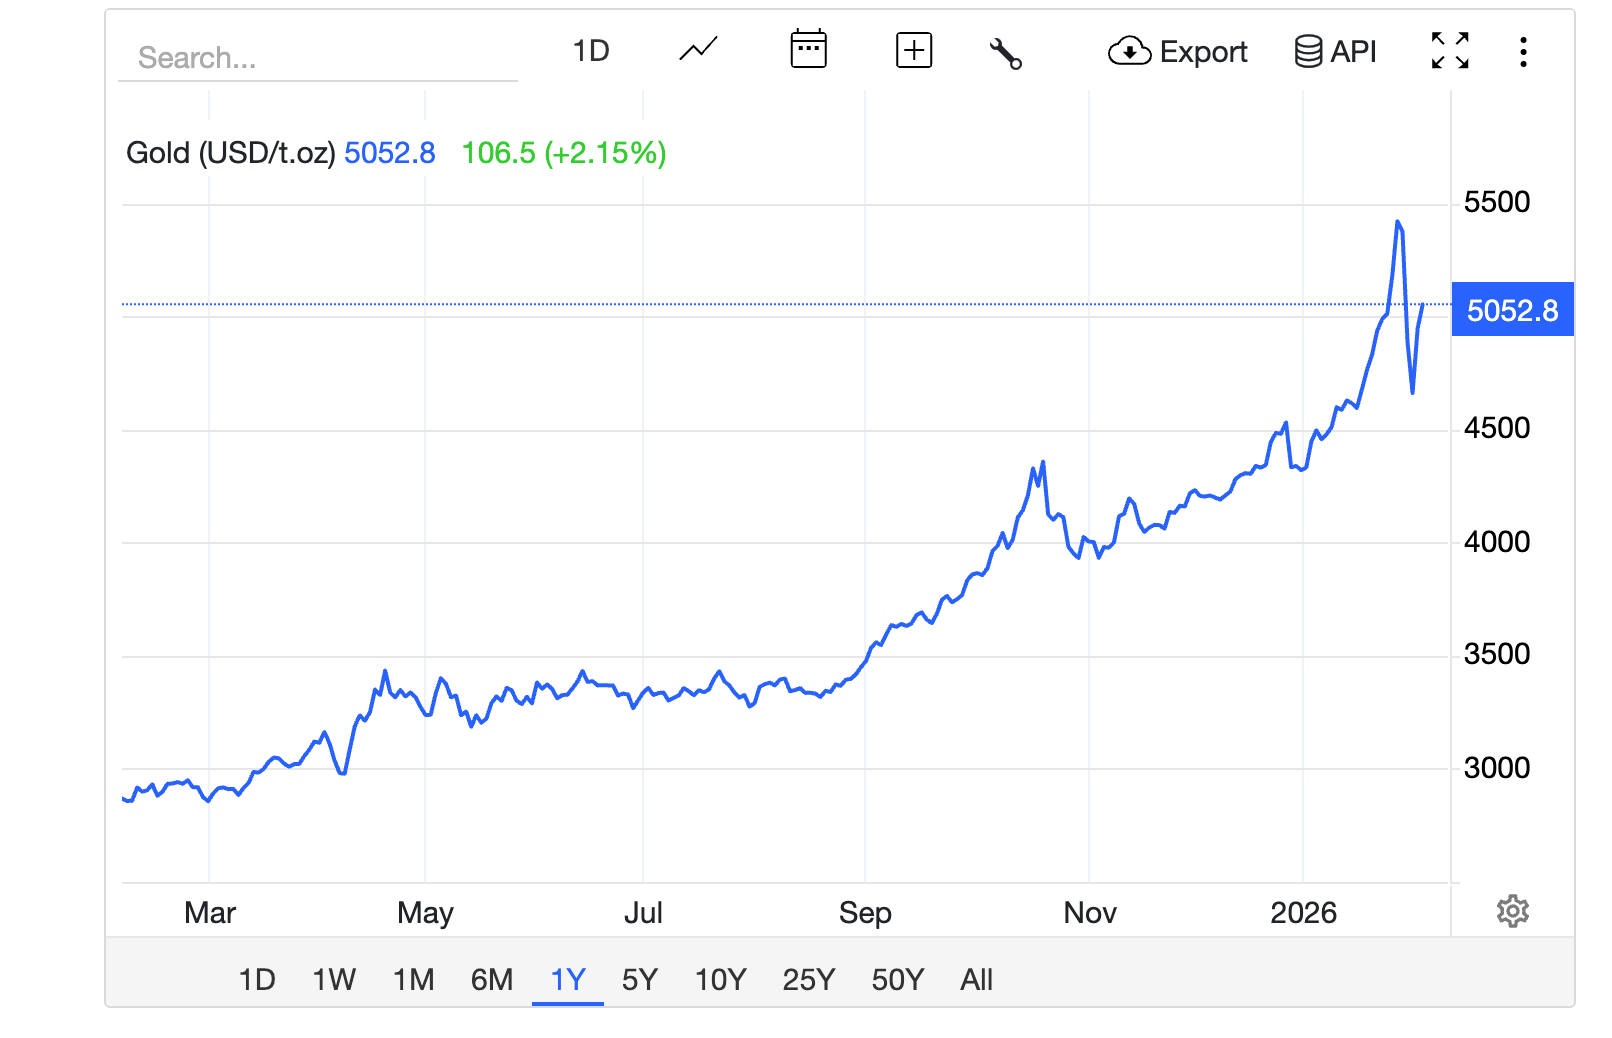Open chart settings gear icon
1612x1038 pixels.
1512,911
